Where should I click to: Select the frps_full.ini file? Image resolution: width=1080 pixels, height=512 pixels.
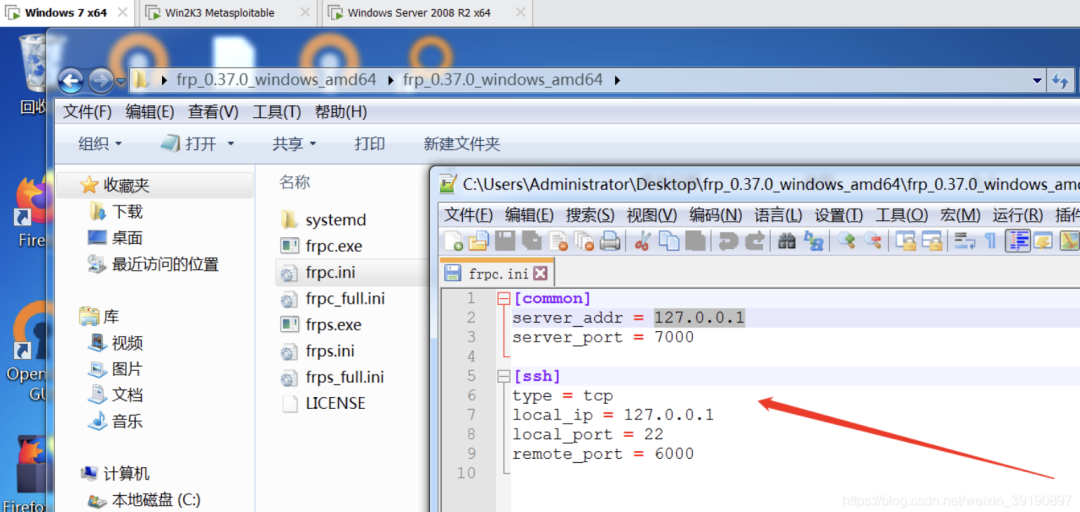[344, 377]
